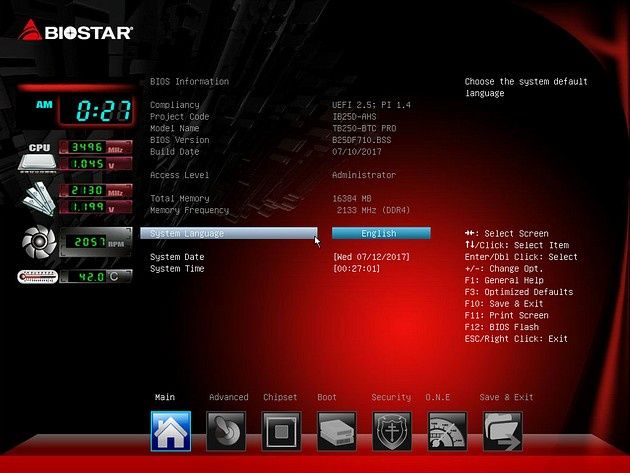The height and width of the screenshot is (473, 630).
Task: Click the F10: Save & Exit hint
Action: tap(504, 303)
